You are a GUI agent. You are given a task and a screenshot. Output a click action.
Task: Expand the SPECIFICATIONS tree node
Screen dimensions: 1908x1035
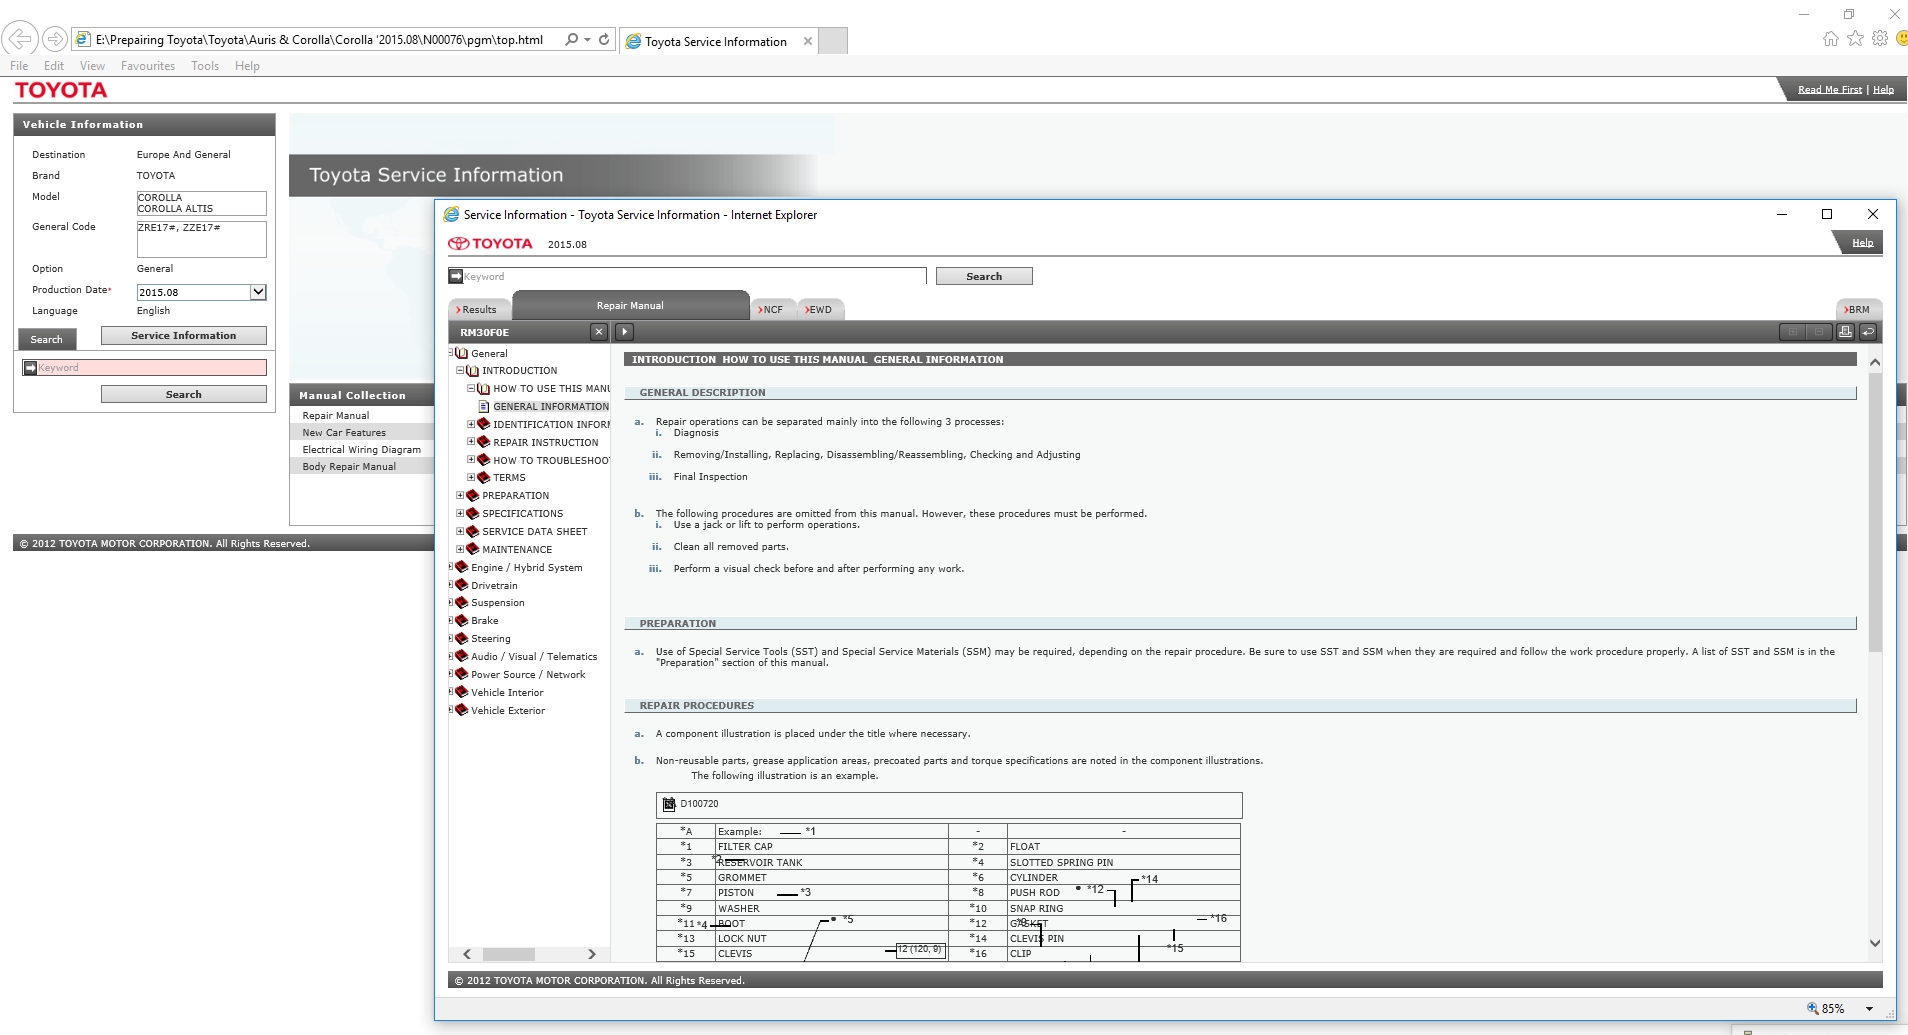460,514
